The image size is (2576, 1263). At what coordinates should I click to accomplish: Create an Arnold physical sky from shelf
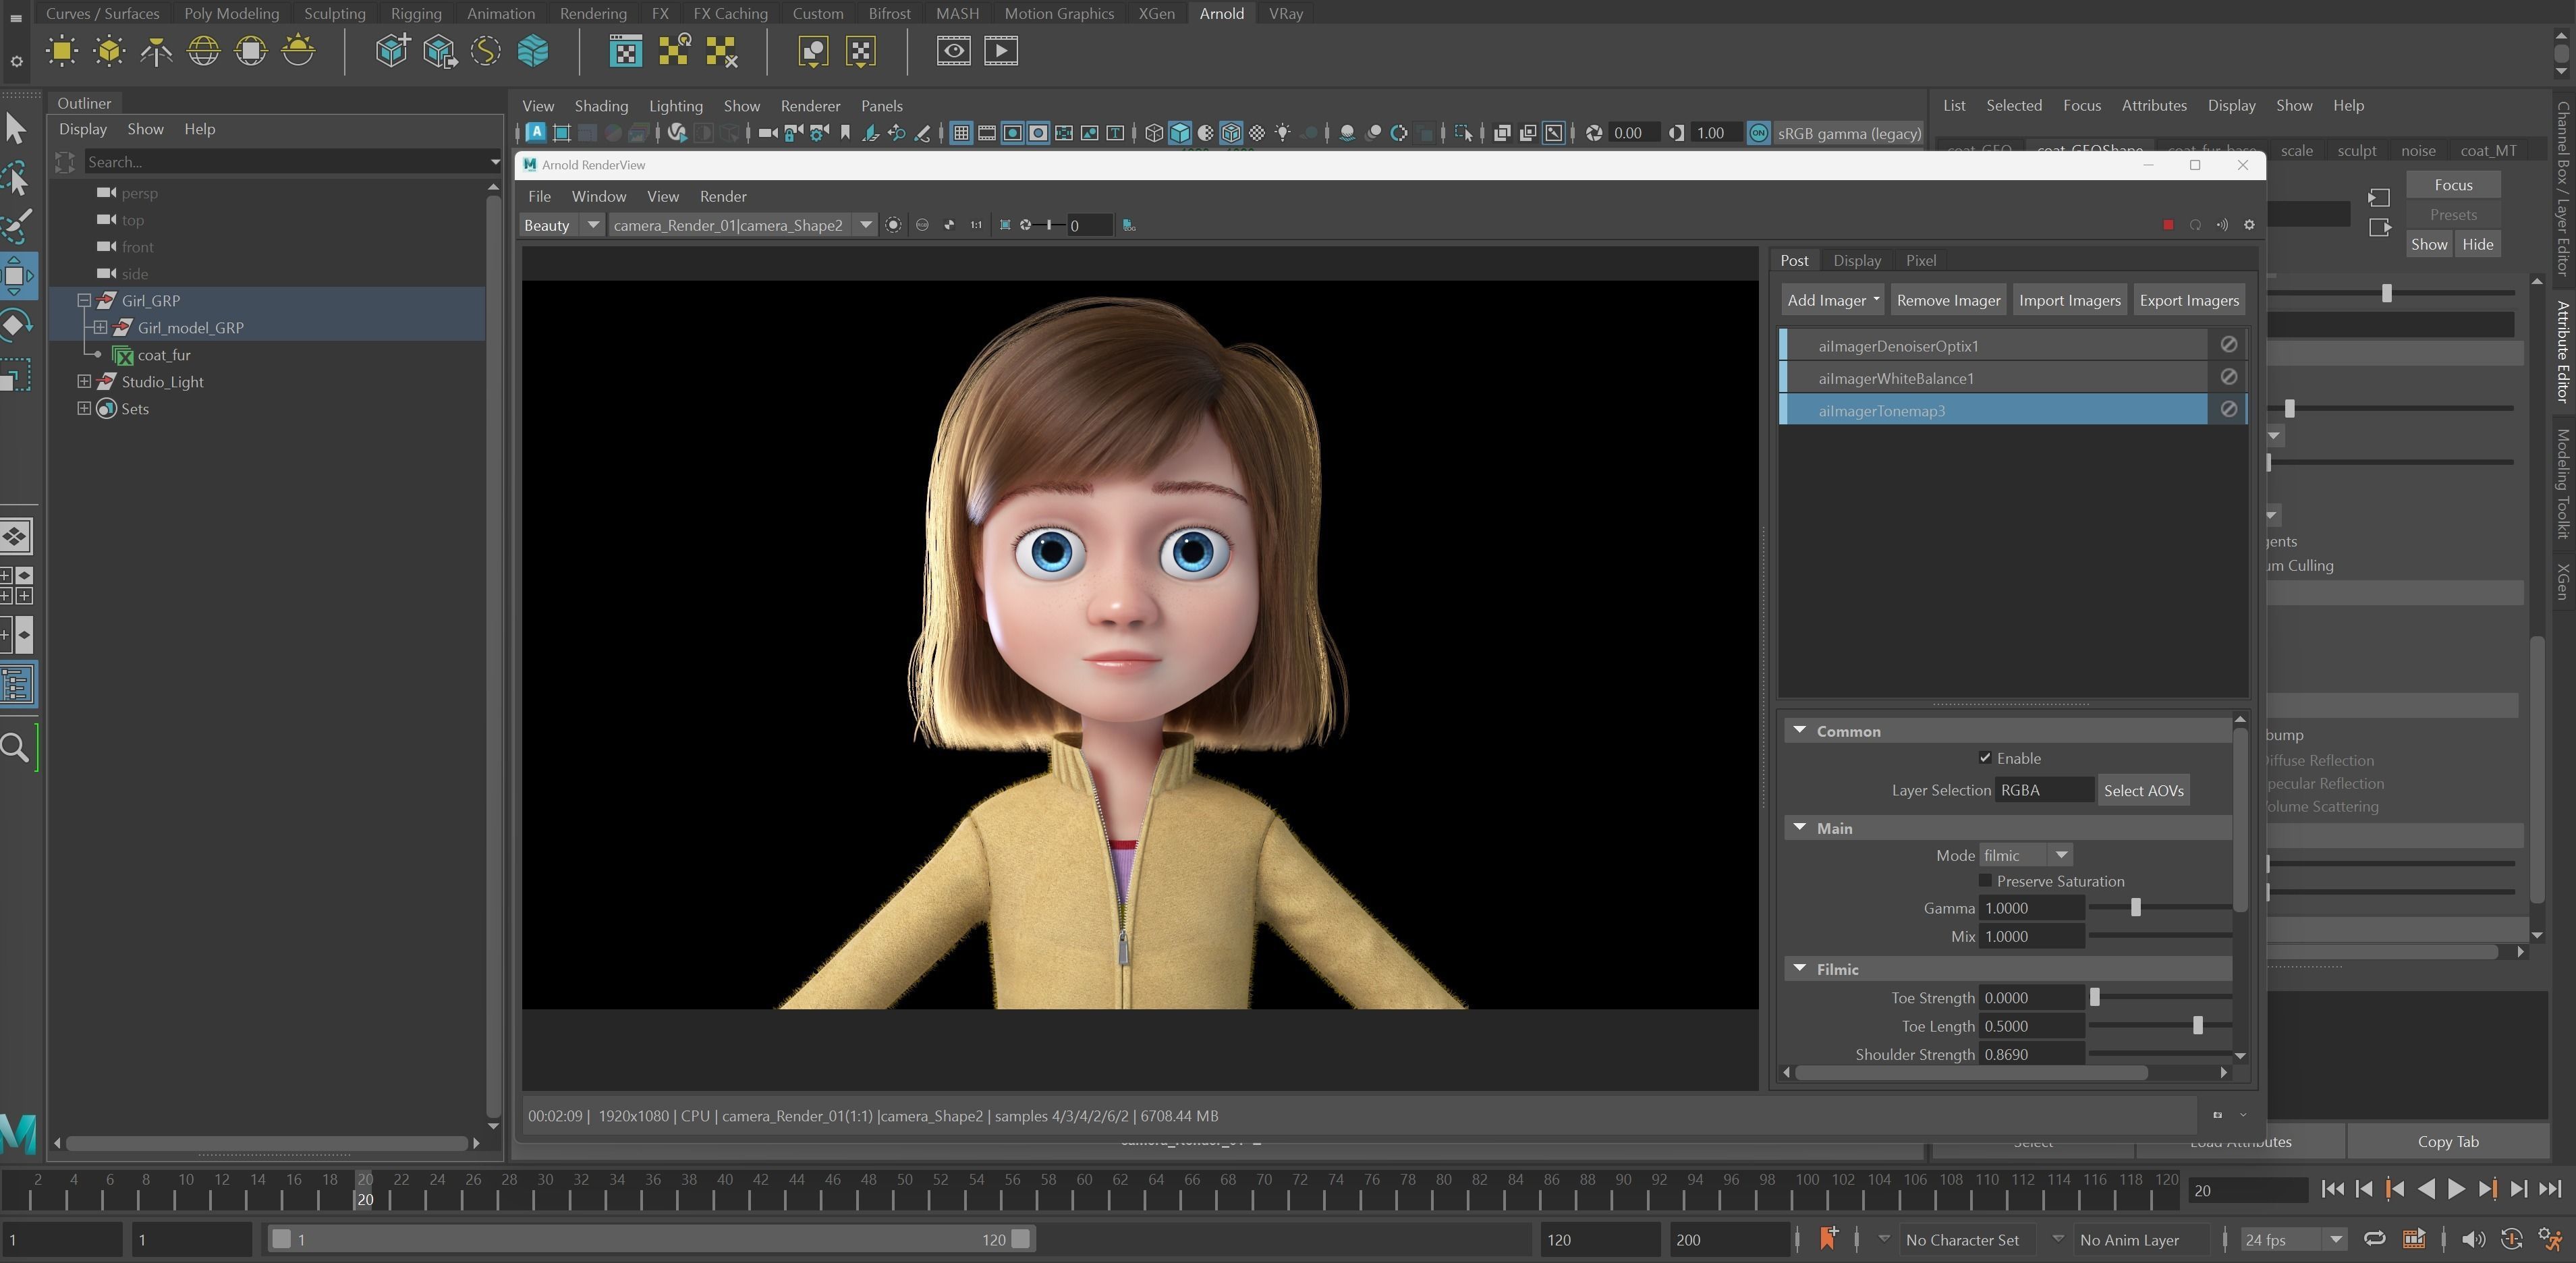point(298,51)
